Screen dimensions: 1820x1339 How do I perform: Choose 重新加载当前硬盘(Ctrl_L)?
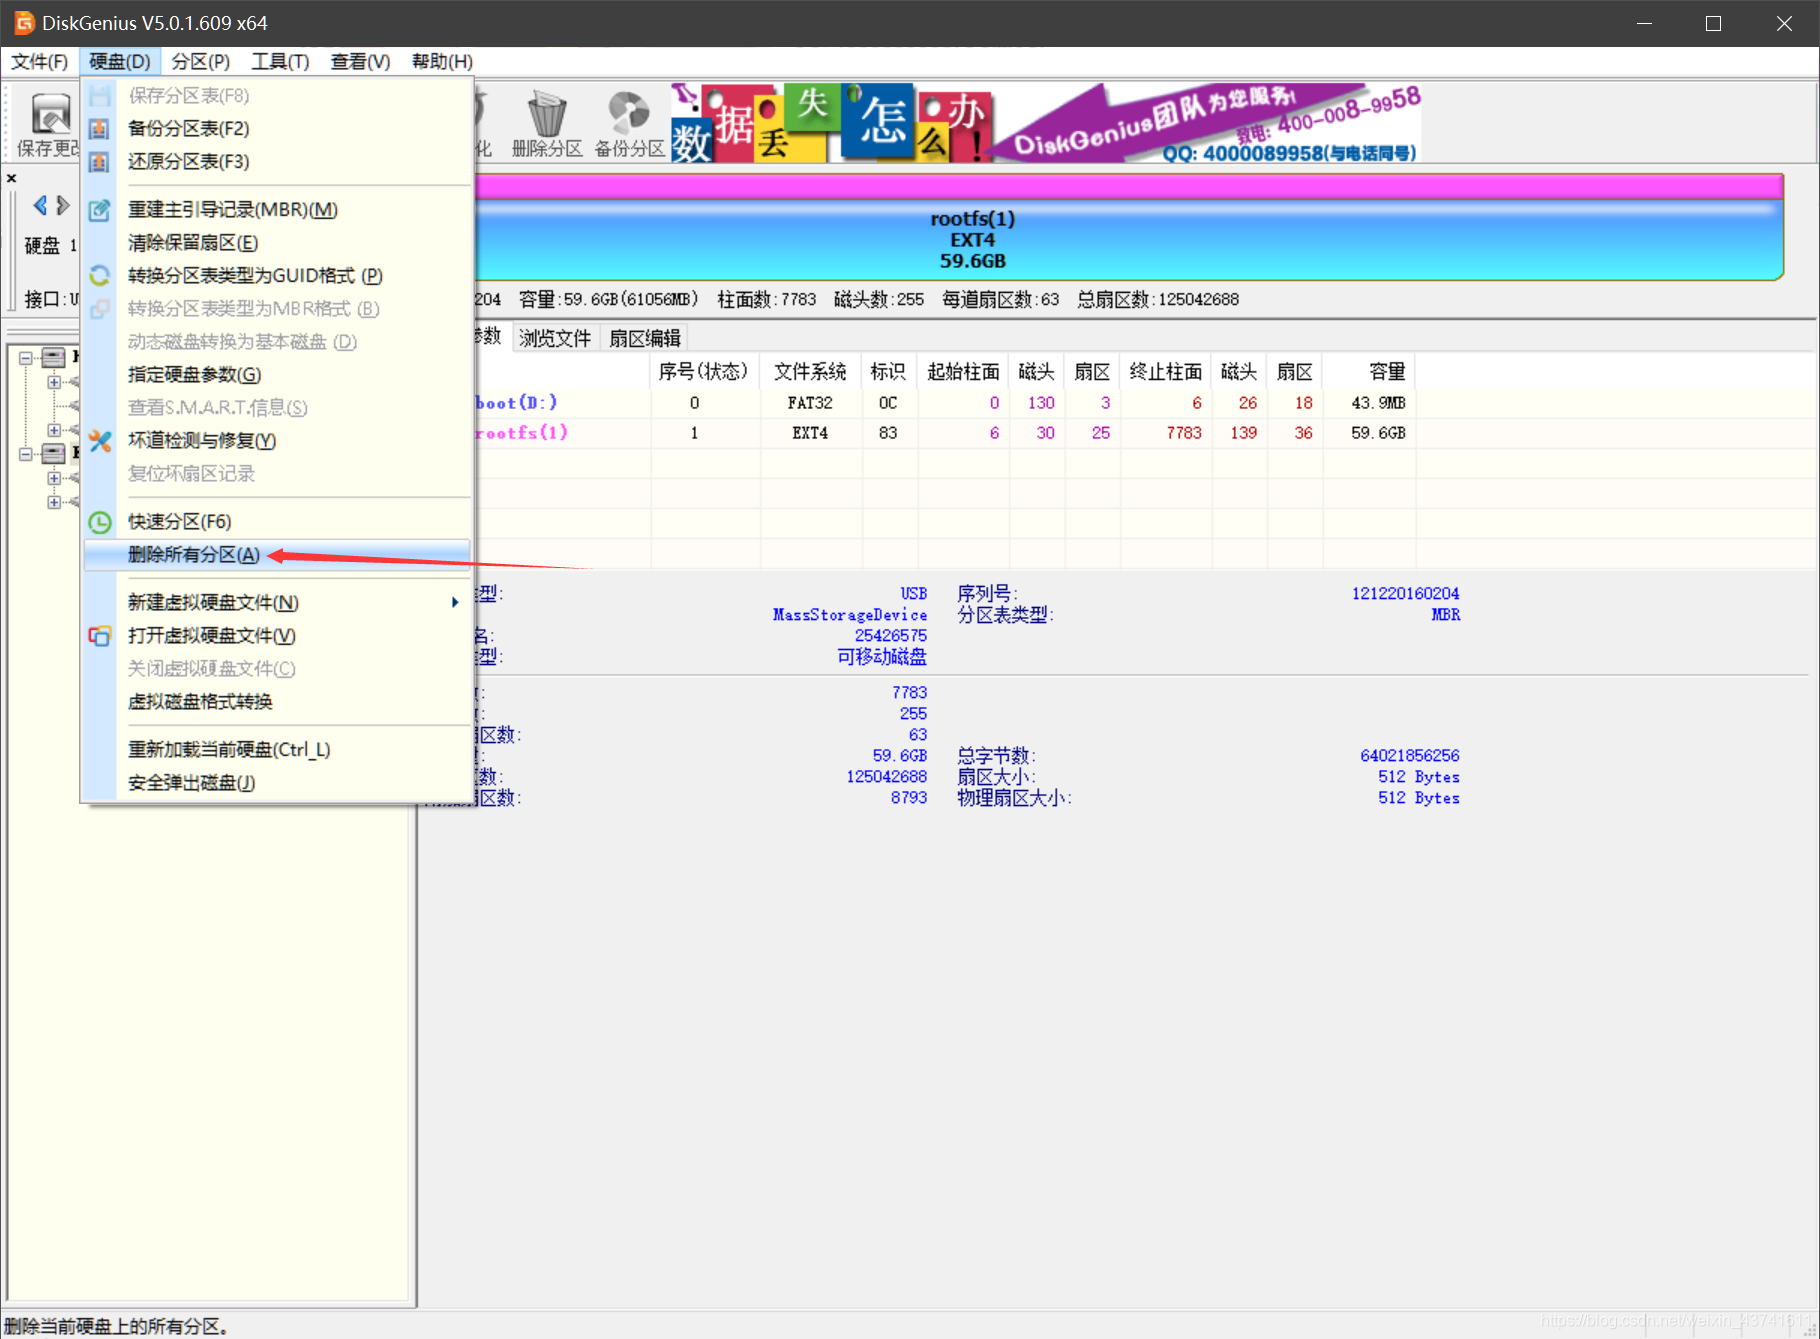tap(277, 750)
